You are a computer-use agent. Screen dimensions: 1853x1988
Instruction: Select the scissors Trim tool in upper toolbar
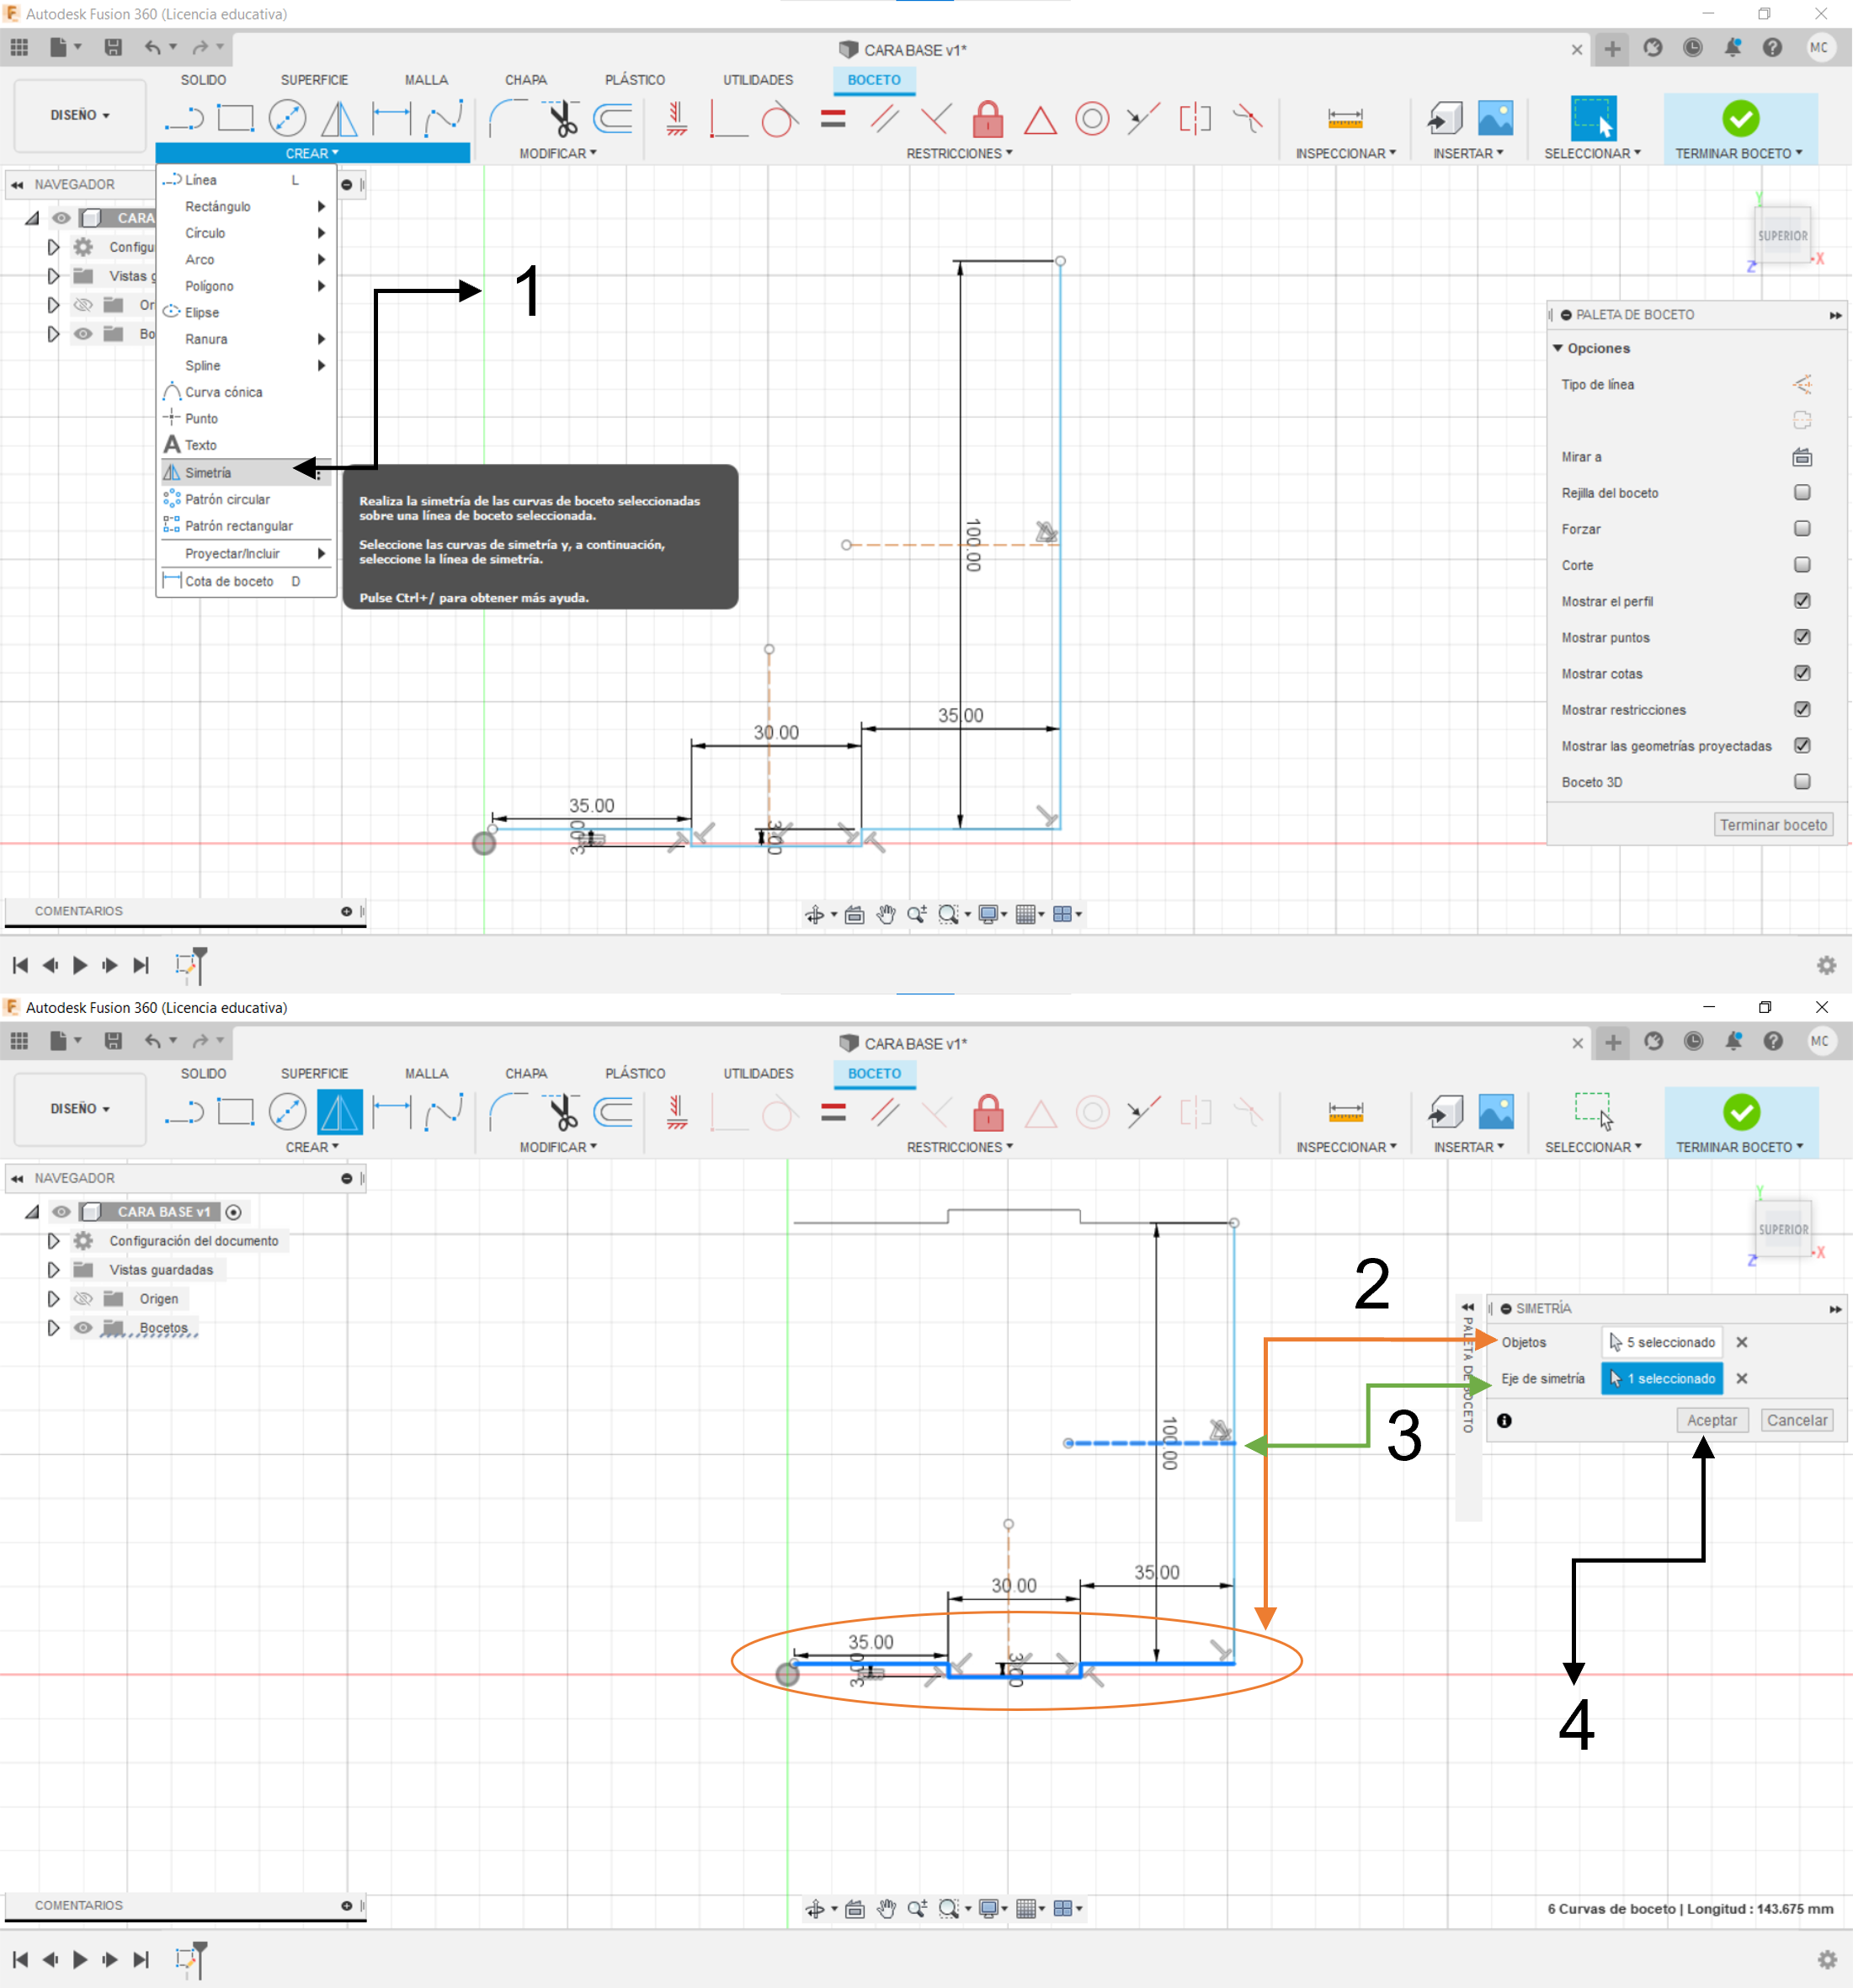pos(563,119)
